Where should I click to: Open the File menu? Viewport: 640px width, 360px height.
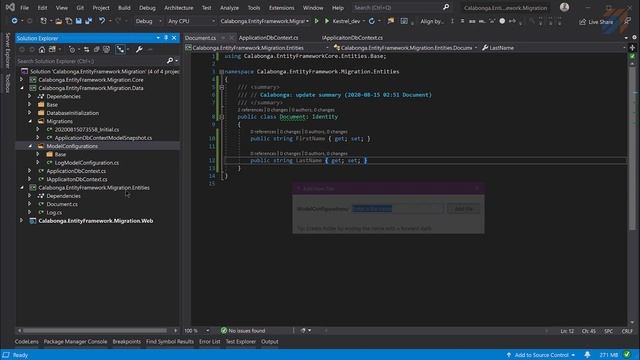(x=24, y=8)
